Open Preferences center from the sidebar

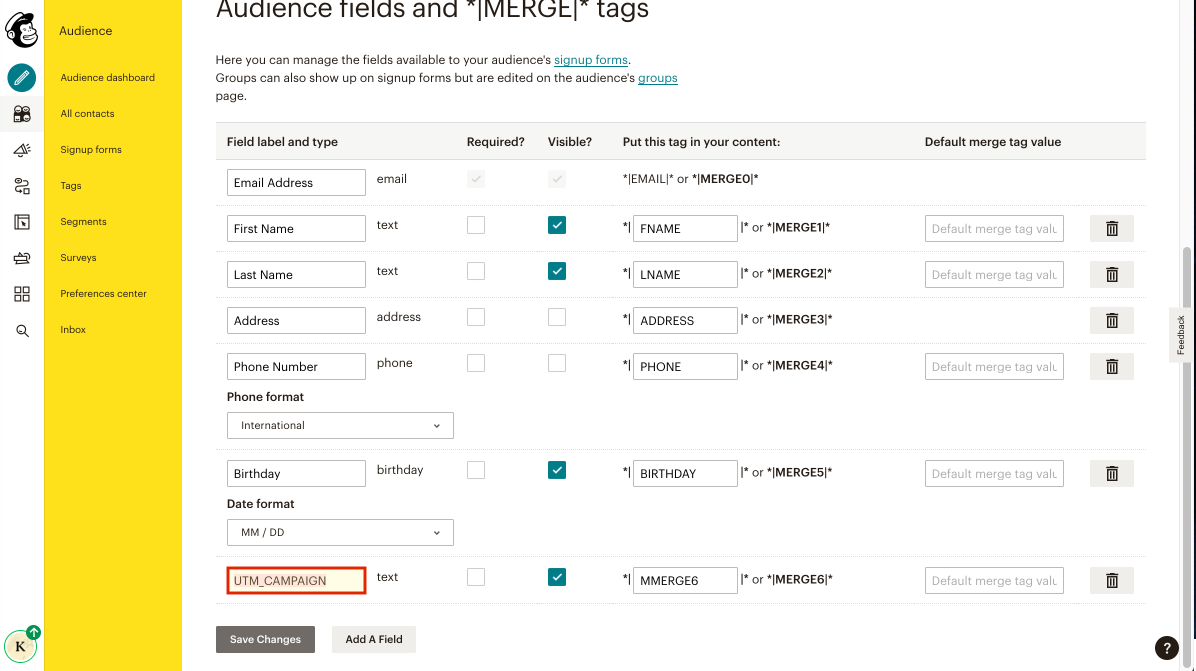coord(103,293)
